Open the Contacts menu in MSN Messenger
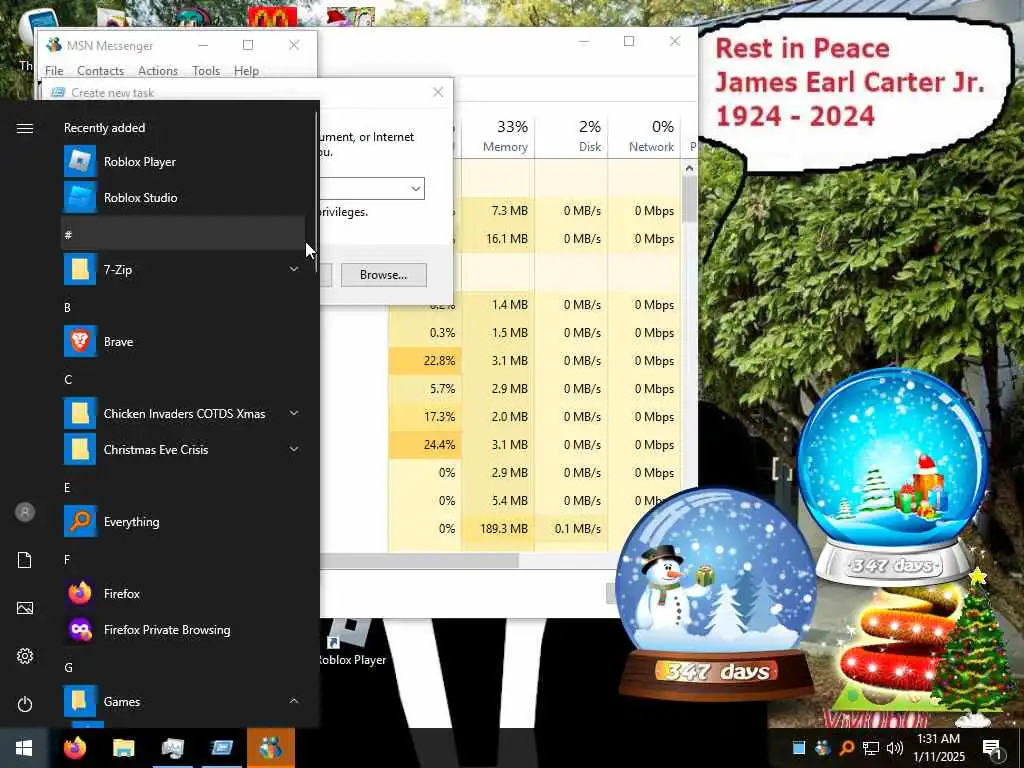 pos(101,71)
